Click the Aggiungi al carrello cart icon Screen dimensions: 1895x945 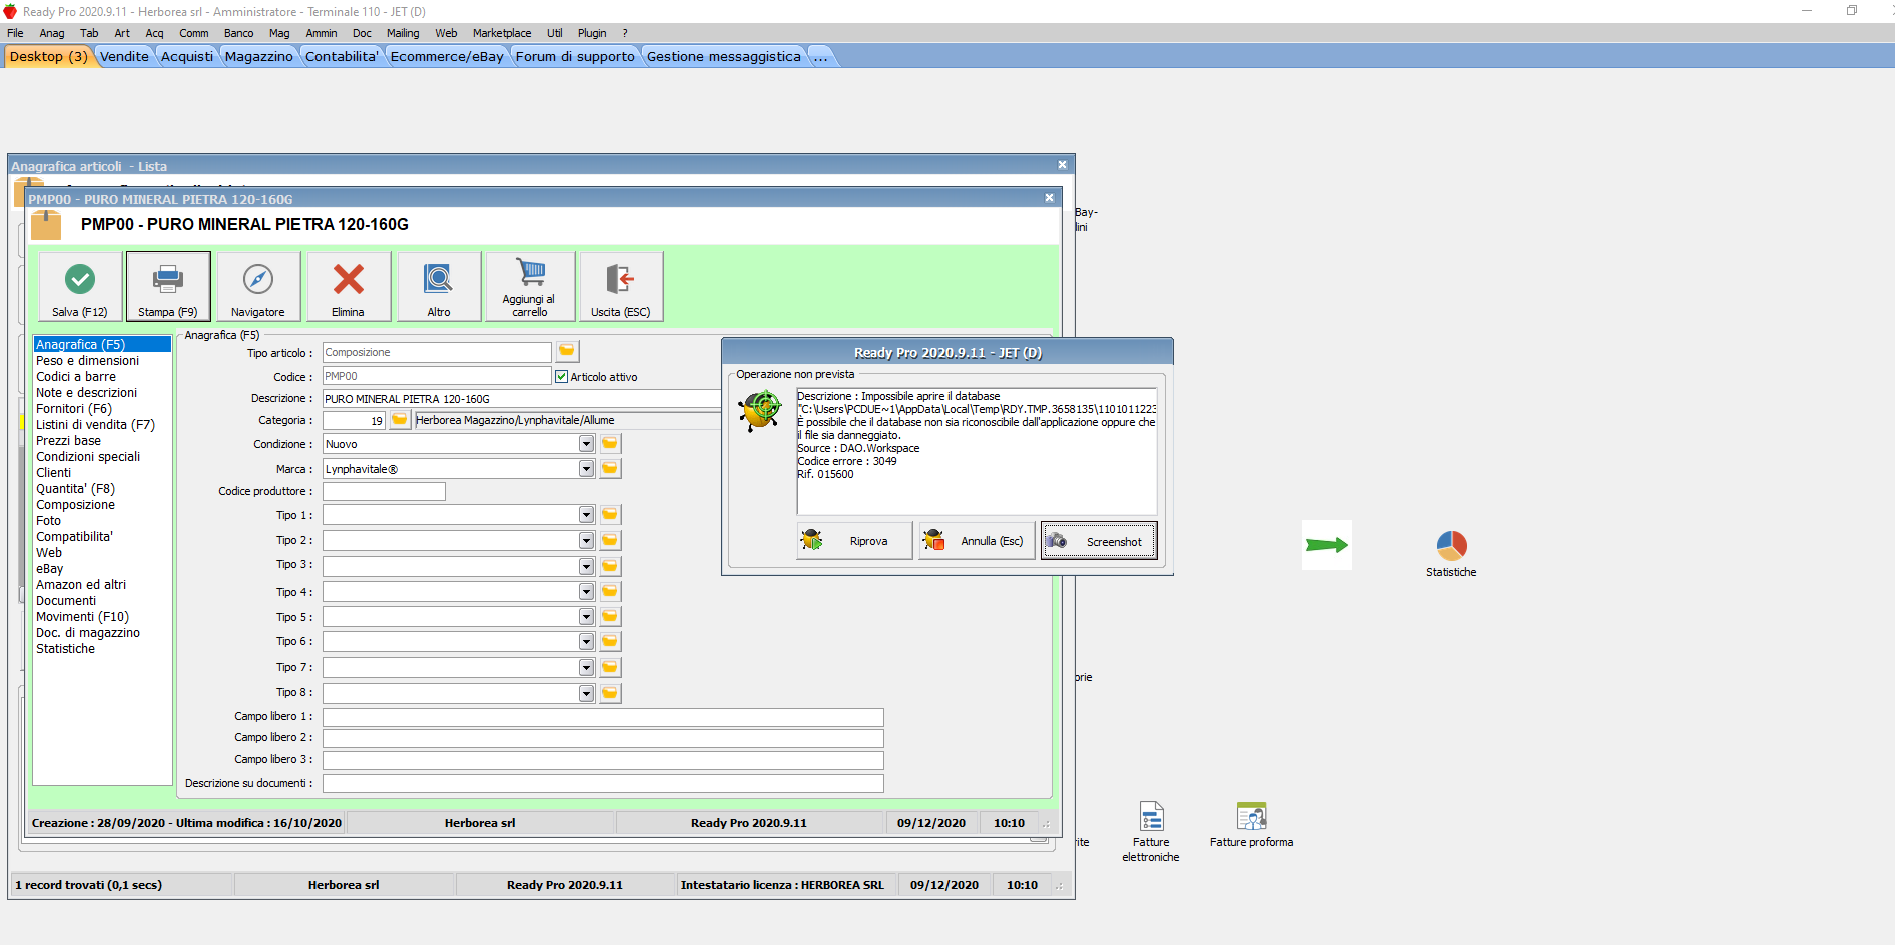[530, 272]
